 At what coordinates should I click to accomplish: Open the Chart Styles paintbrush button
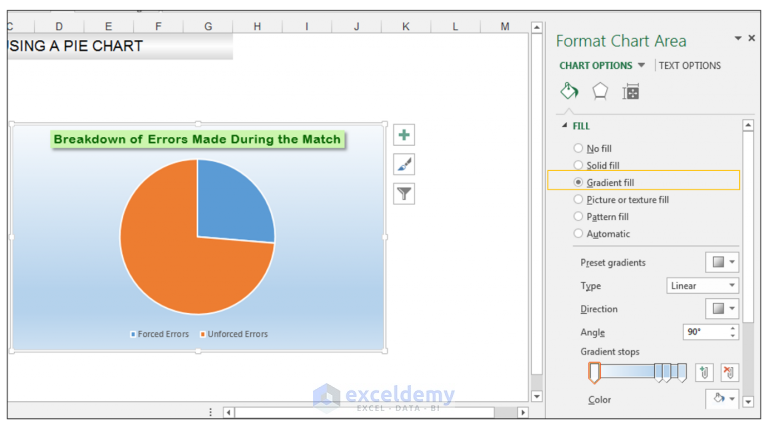tap(404, 165)
